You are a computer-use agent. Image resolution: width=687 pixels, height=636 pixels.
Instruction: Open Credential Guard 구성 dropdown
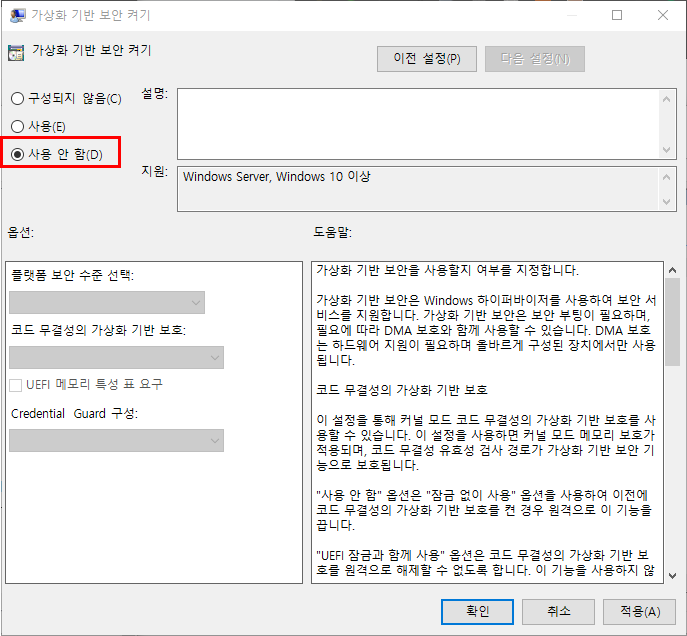click(x=116, y=440)
